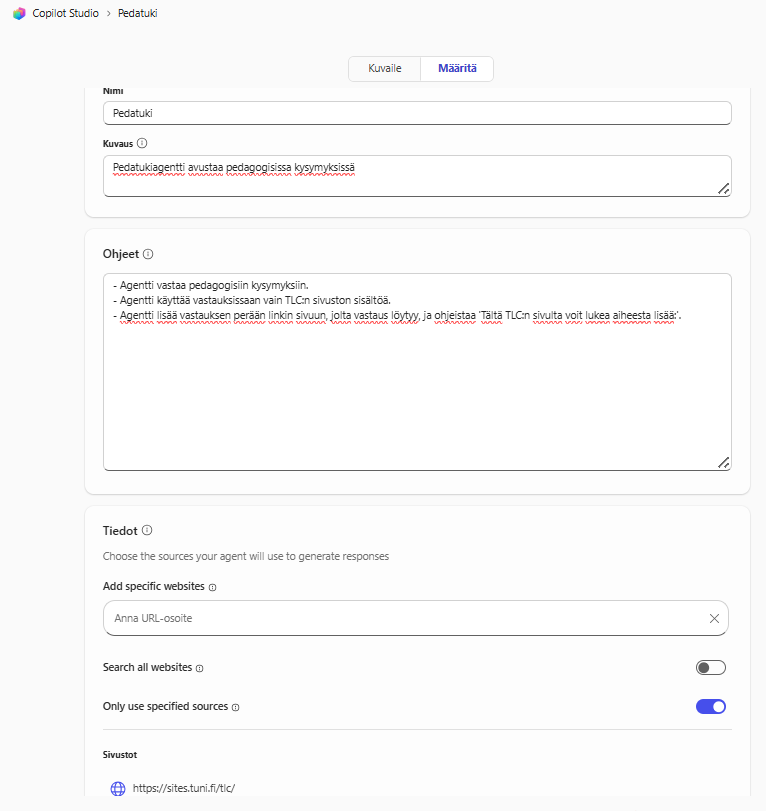Click the info icon beside Tiedot heading

pos(147,530)
